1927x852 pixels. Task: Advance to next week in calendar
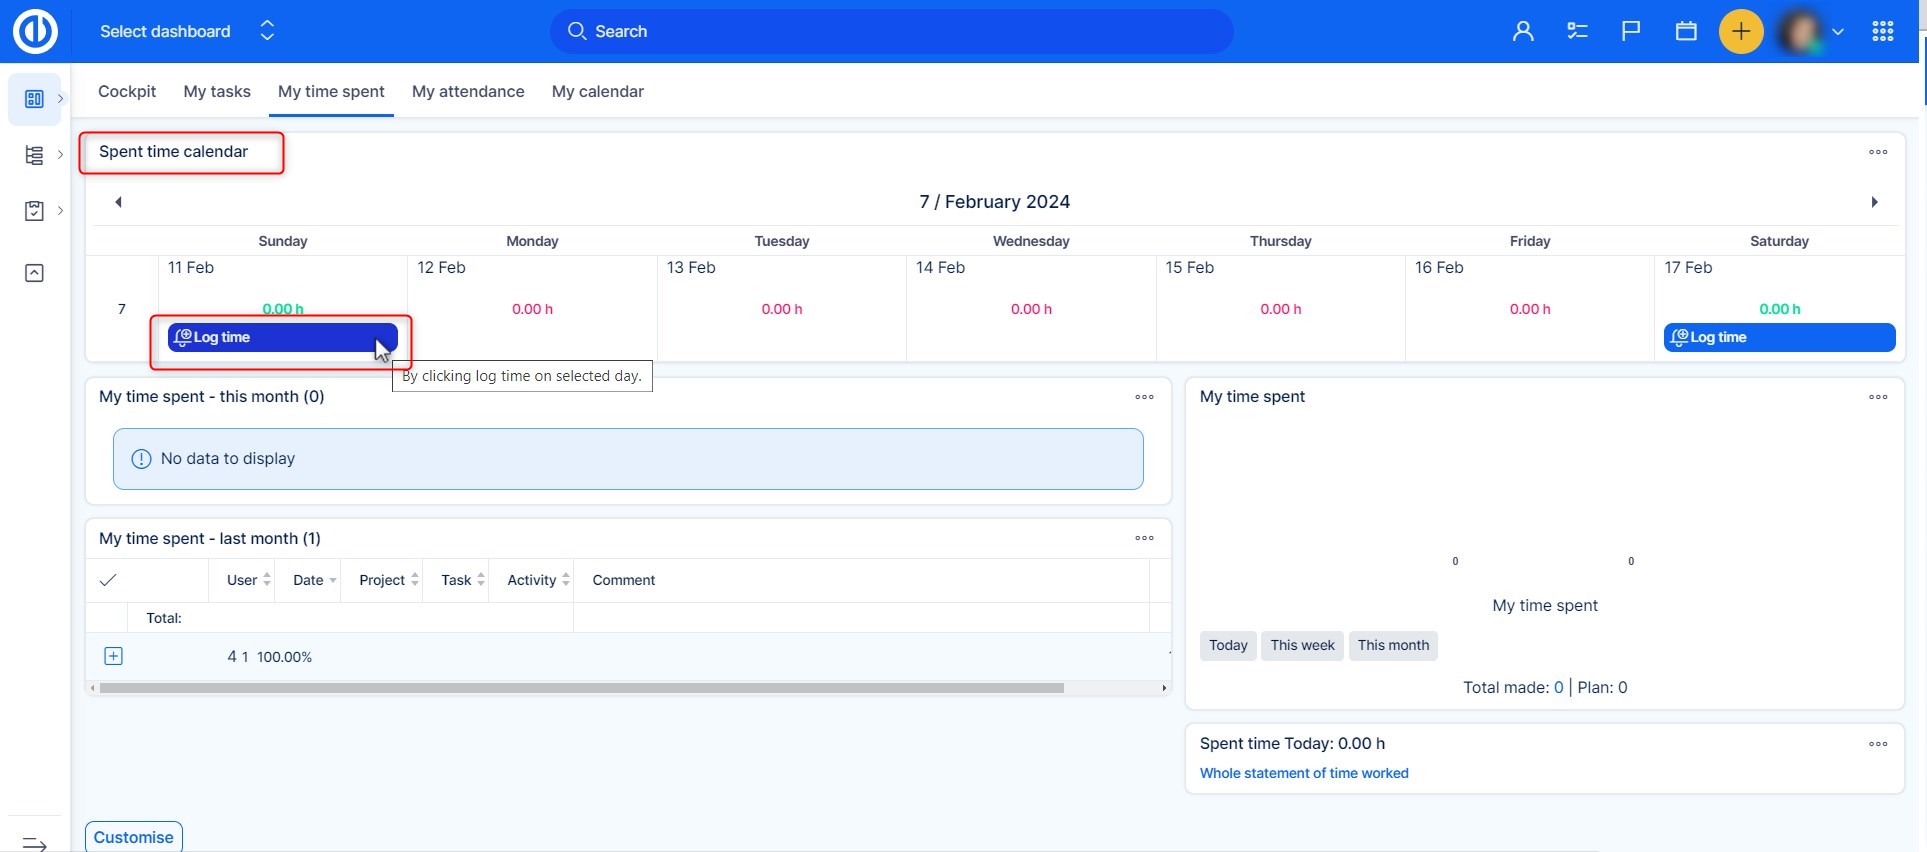1874,202
